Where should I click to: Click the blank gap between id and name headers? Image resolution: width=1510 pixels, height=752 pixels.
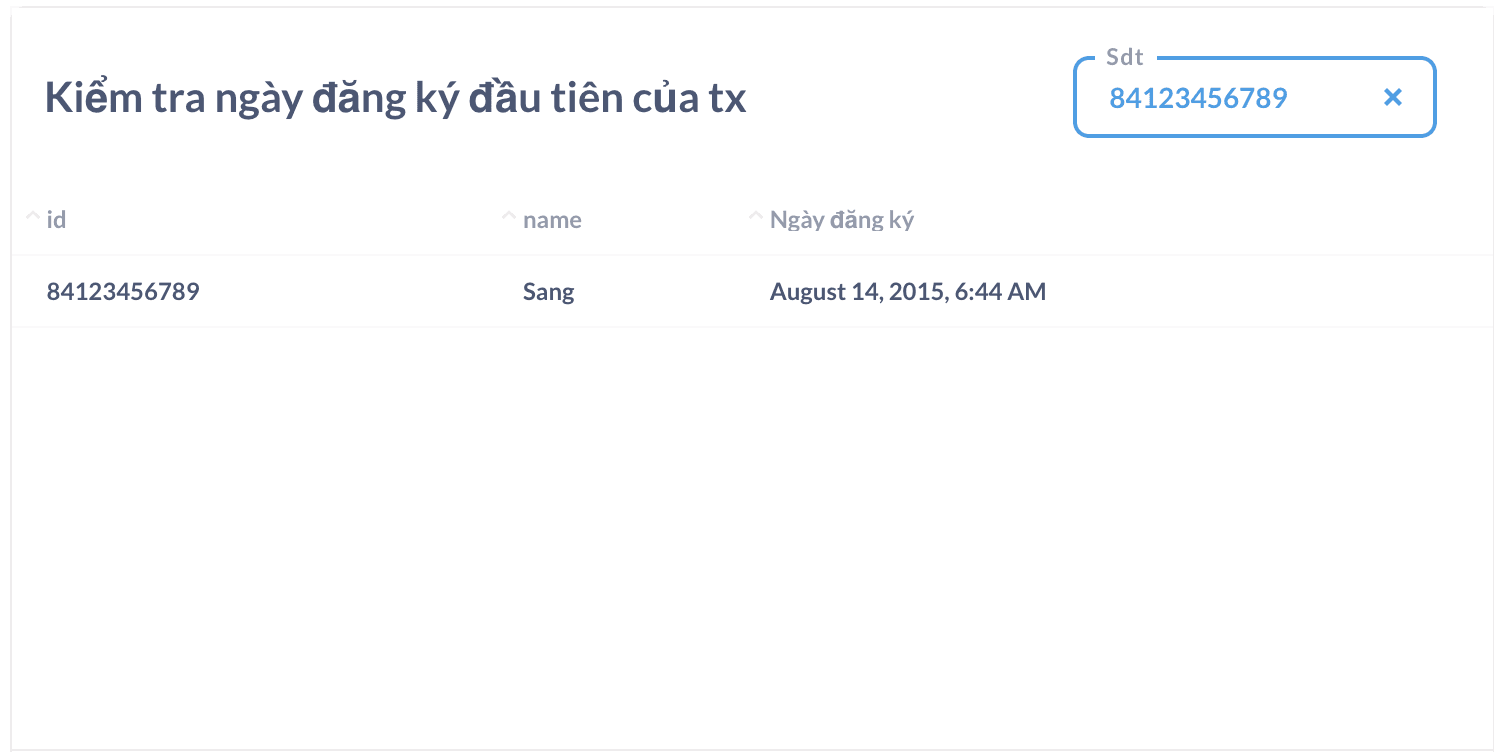tap(300, 220)
